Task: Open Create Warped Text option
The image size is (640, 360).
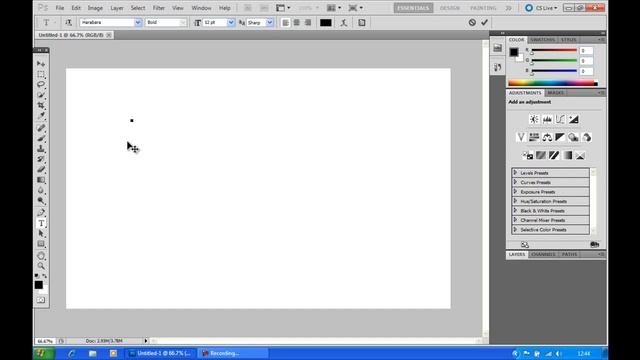Action: tap(344, 23)
